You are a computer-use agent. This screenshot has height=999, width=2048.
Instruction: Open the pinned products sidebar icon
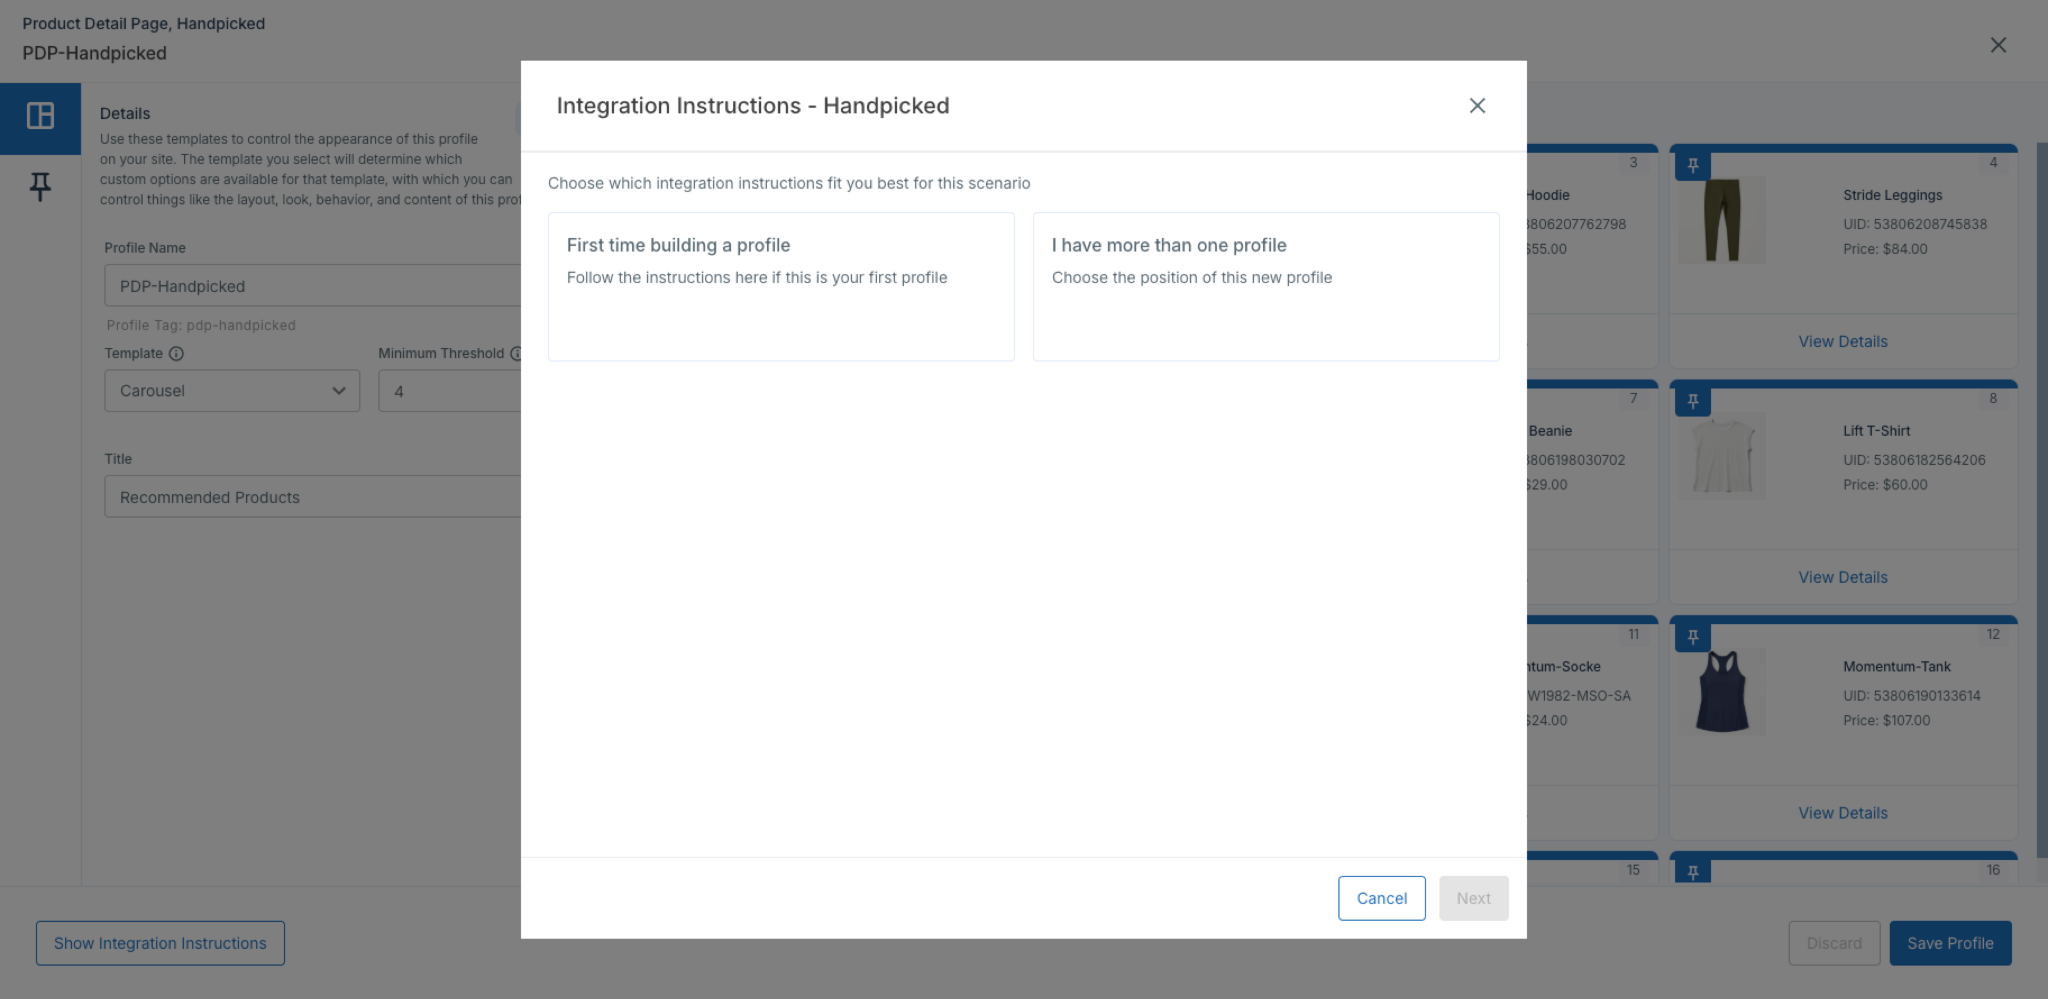pyautogui.click(x=40, y=187)
